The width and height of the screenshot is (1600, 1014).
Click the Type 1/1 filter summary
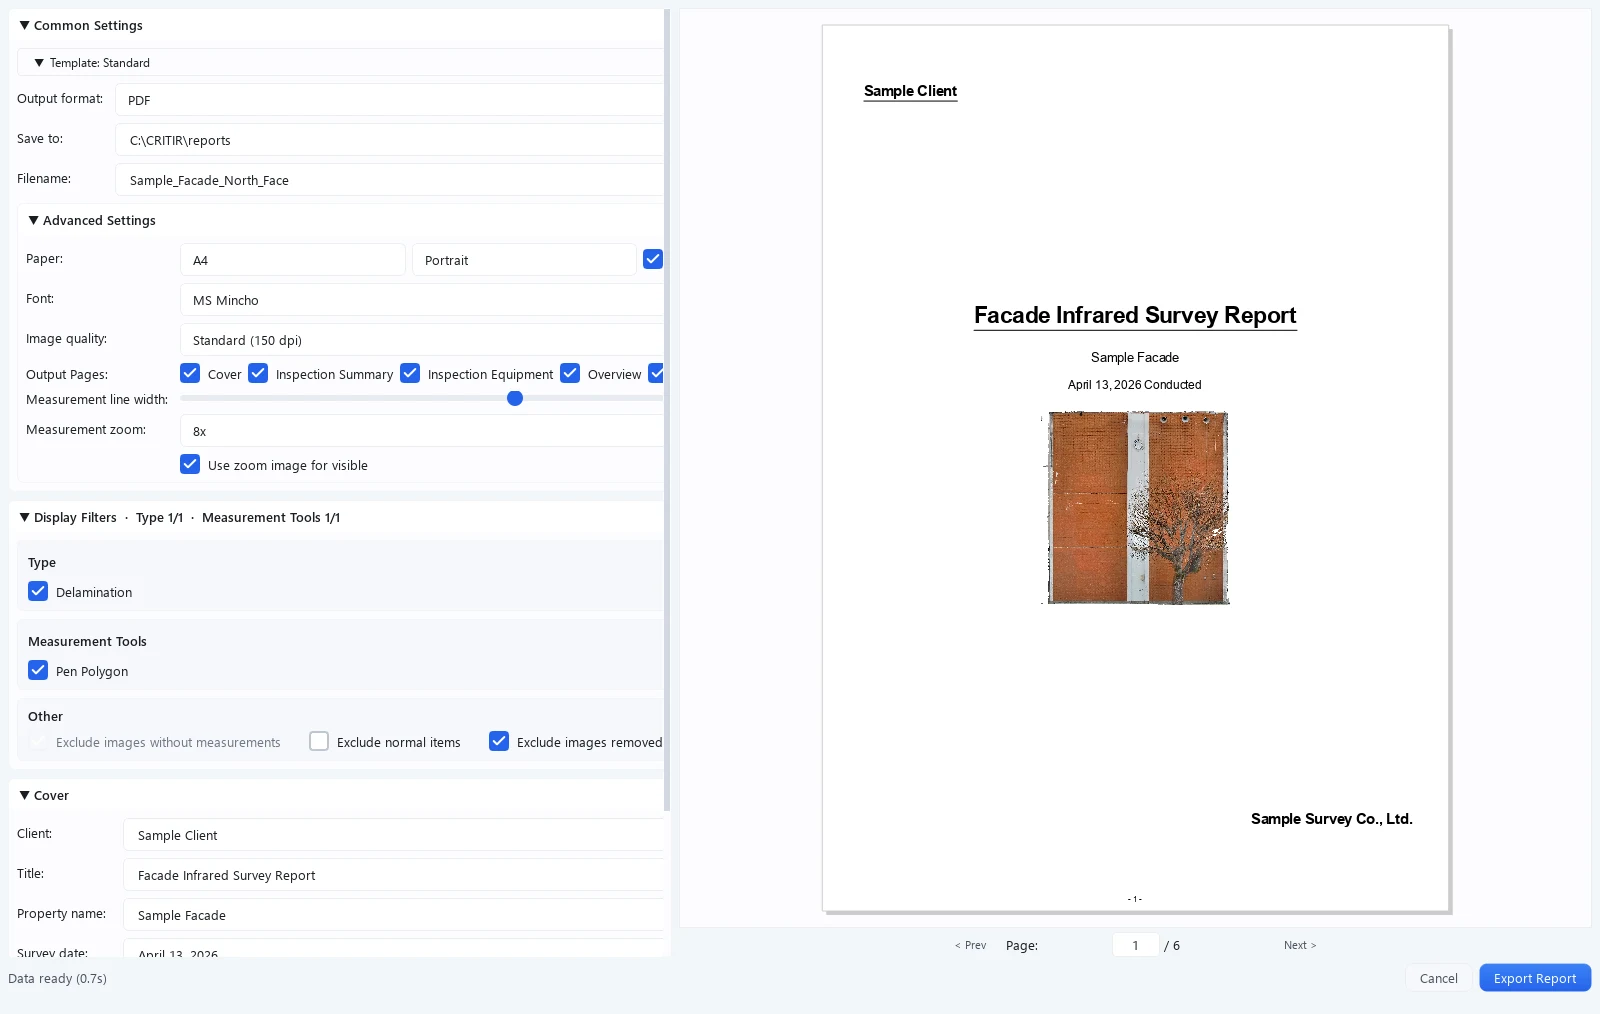(x=159, y=517)
